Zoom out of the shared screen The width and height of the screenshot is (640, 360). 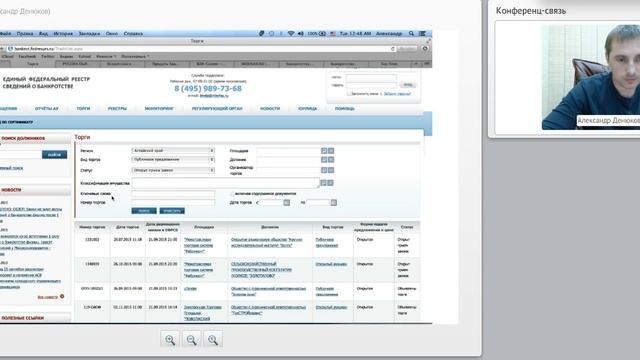[191, 340]
